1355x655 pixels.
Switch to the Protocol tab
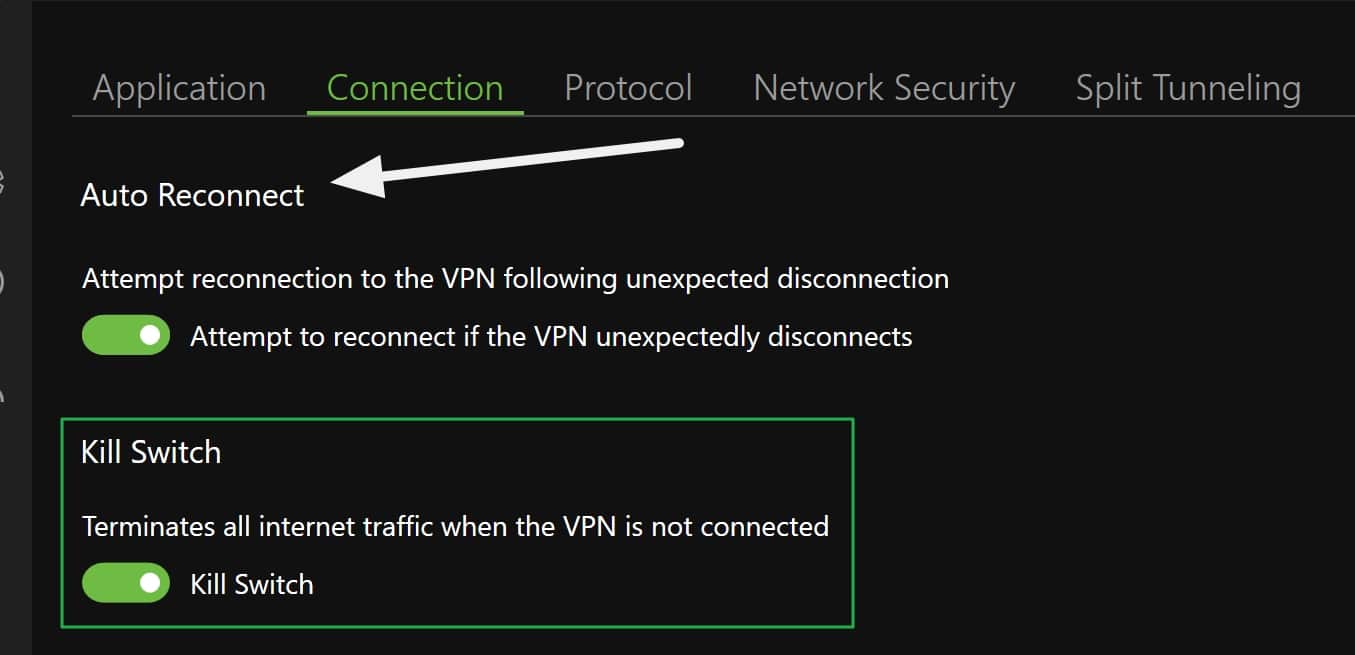628,88
